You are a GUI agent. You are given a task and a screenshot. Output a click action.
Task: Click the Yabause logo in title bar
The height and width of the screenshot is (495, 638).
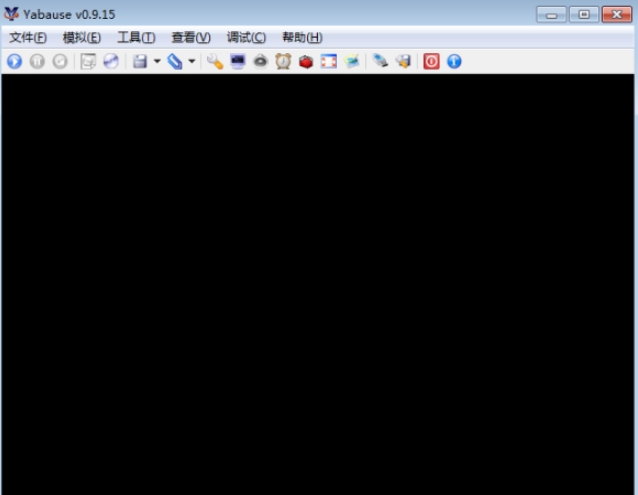coord(11,14)
